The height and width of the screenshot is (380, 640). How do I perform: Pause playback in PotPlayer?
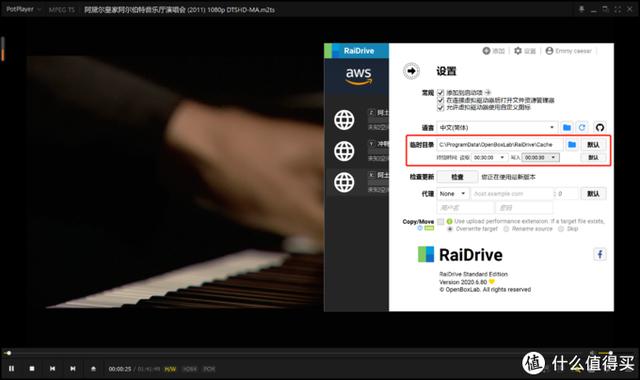click(x=11, y=369)
